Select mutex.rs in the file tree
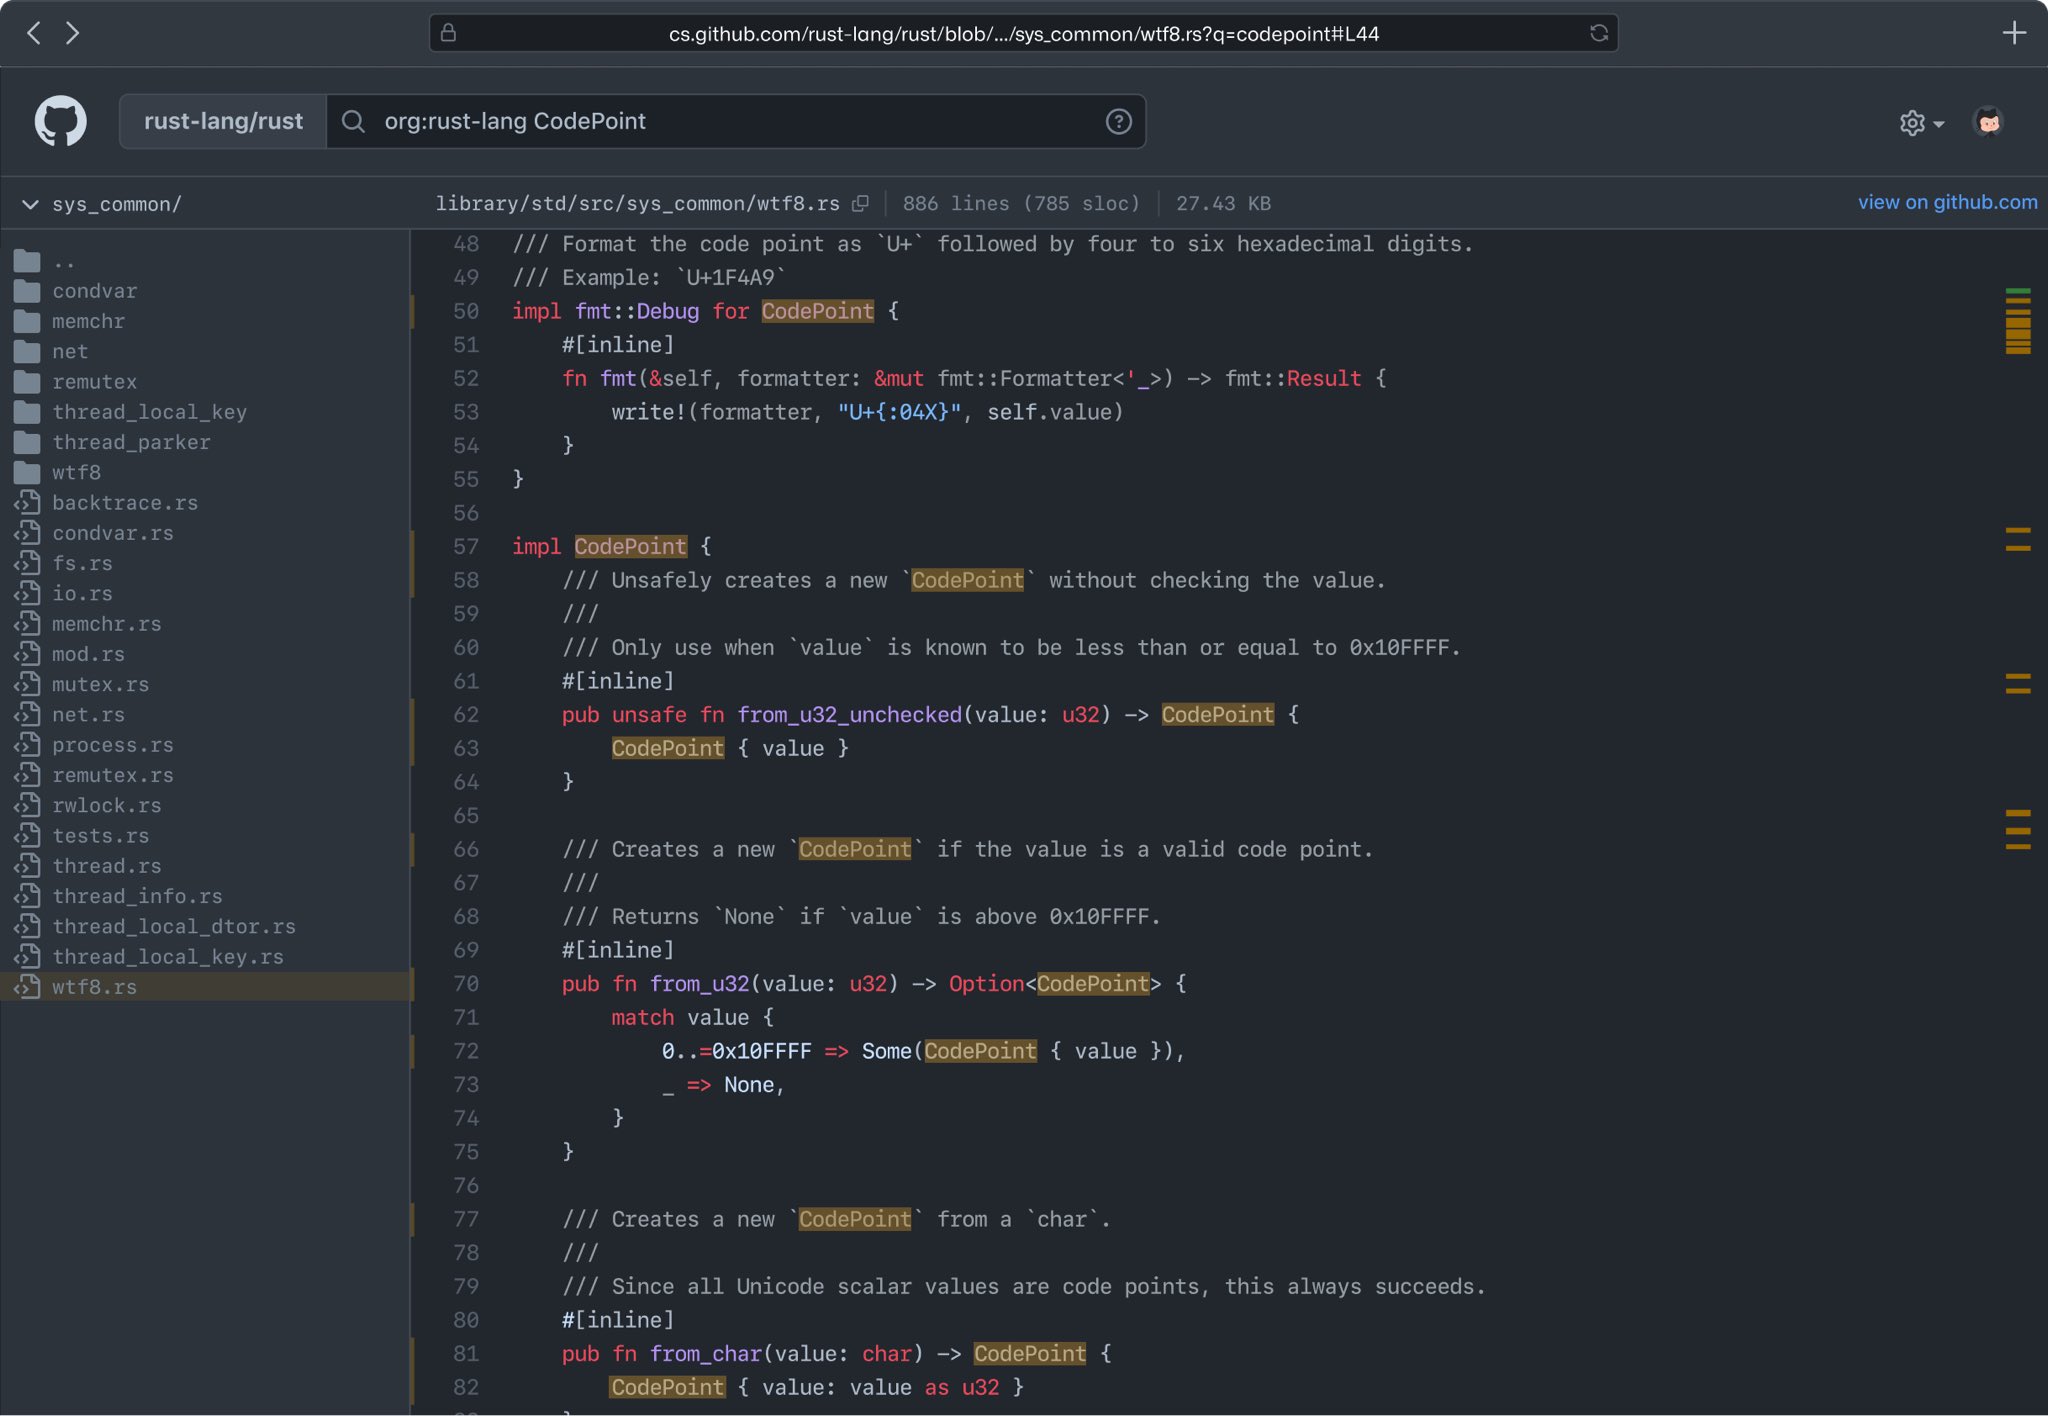Screen dimensions: 2048x1416 tap(99, 684)
